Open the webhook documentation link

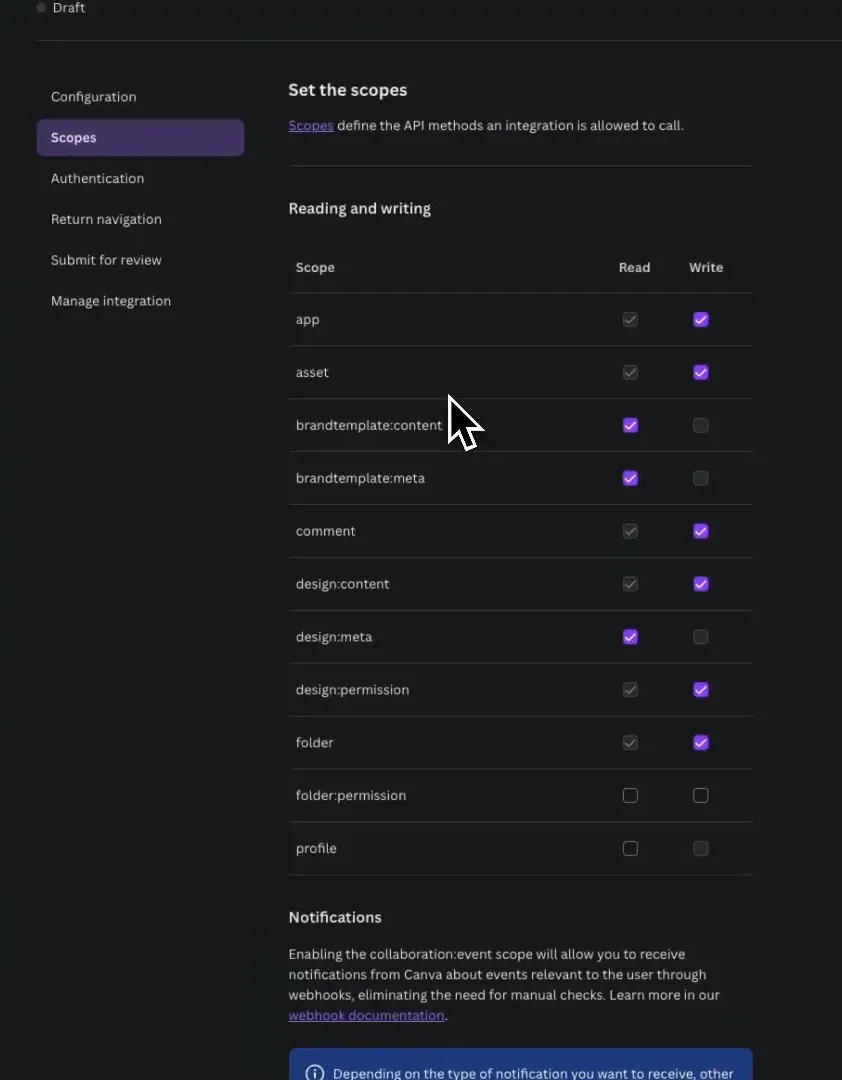367,1015
